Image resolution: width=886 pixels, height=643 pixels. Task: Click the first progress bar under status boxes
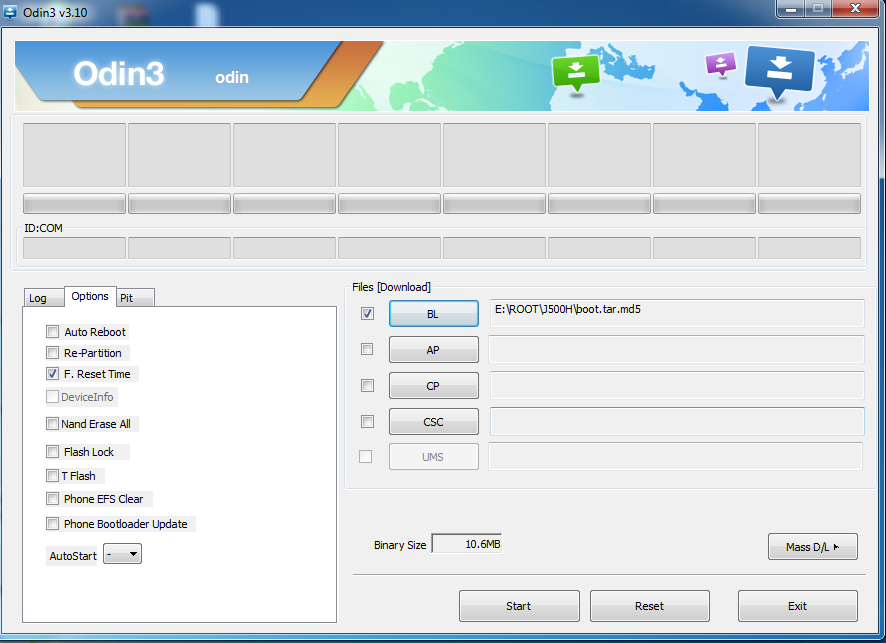click(75, 204)
